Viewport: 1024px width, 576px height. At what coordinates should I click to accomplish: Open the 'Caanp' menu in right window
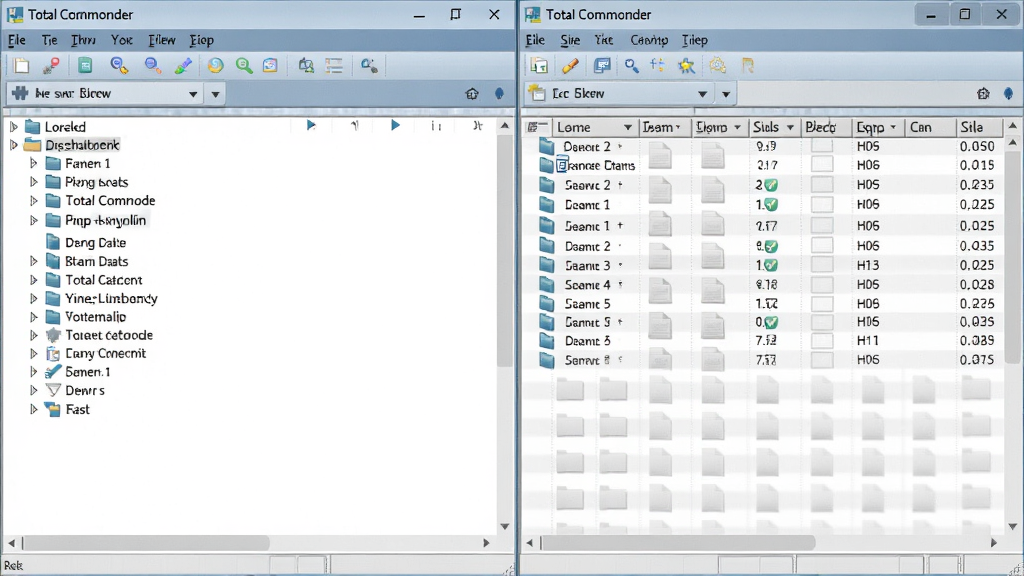pyautogui.click(x=648, y=40)
